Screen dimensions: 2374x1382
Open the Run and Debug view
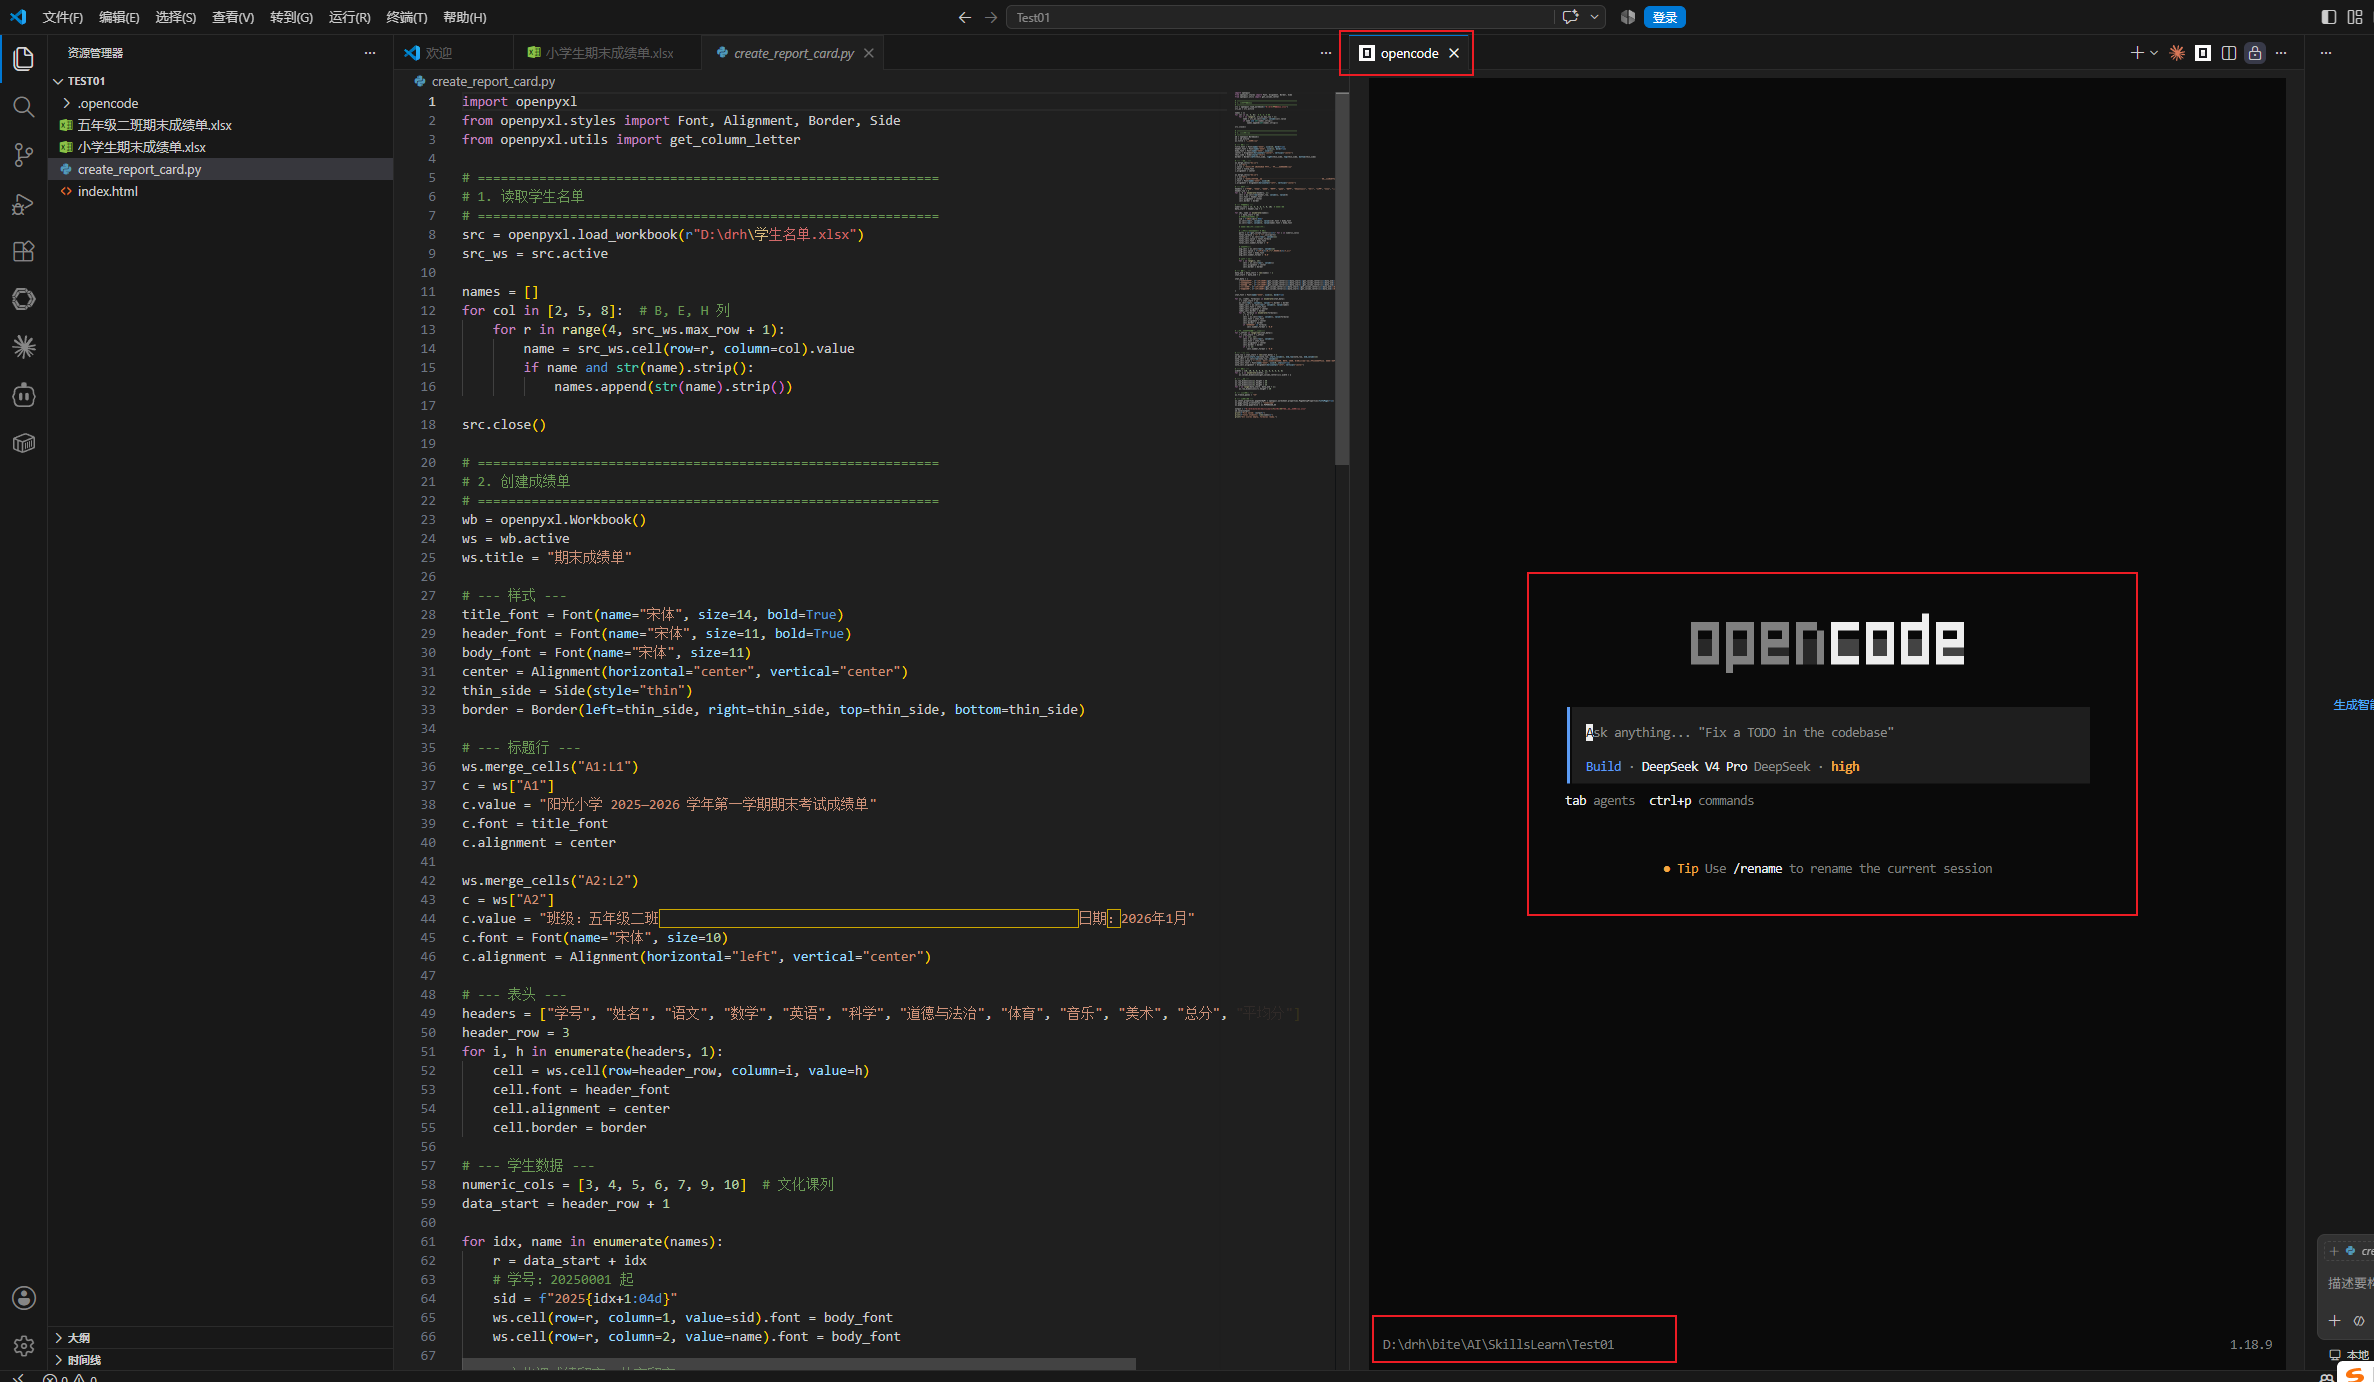23,204
